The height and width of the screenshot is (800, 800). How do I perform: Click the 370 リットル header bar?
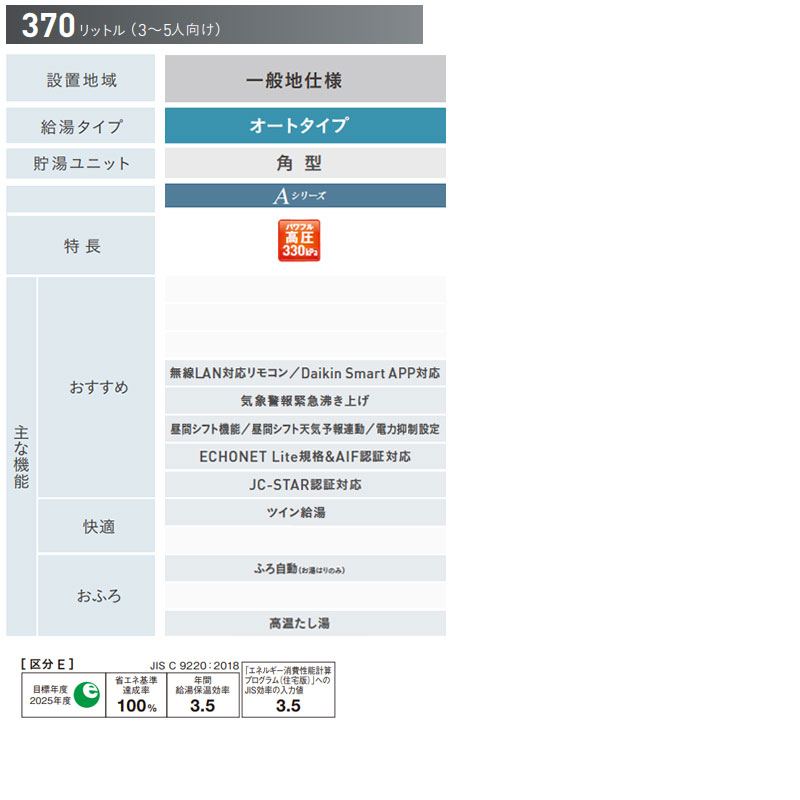pos(214,24)
